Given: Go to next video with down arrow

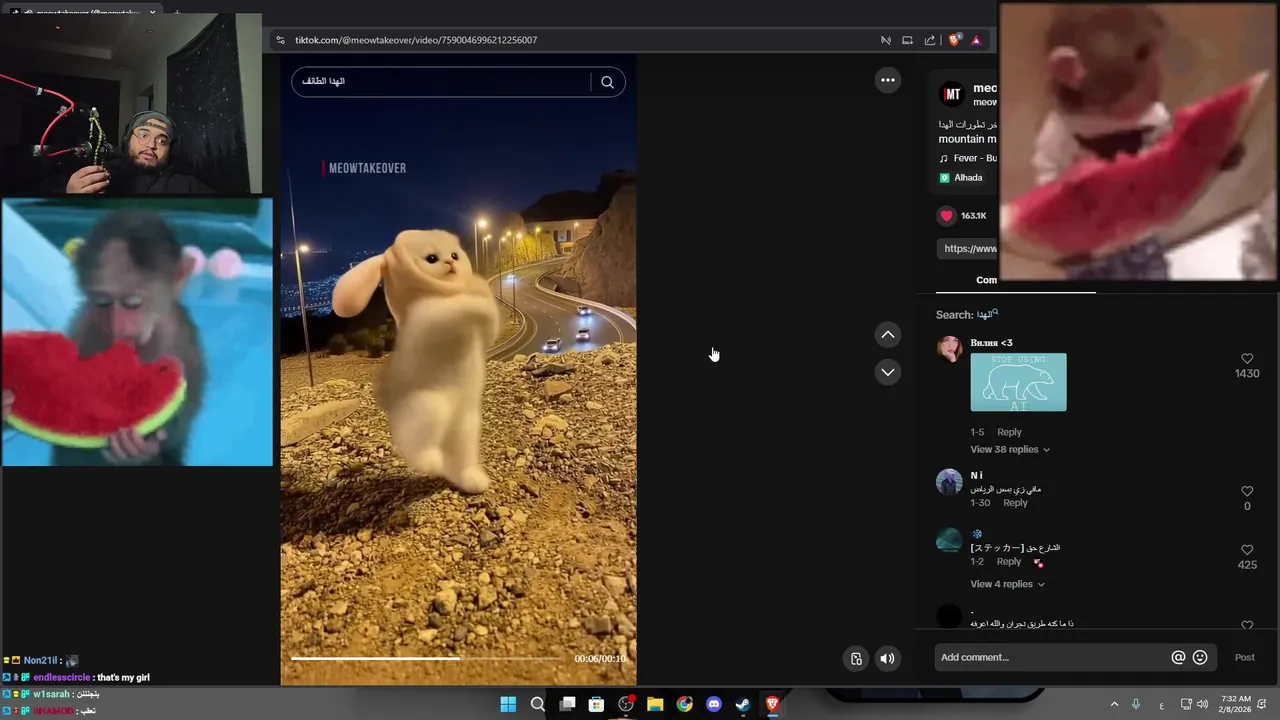Looking at the screenshot, I should pyautogui.click(x=887, y=372).
